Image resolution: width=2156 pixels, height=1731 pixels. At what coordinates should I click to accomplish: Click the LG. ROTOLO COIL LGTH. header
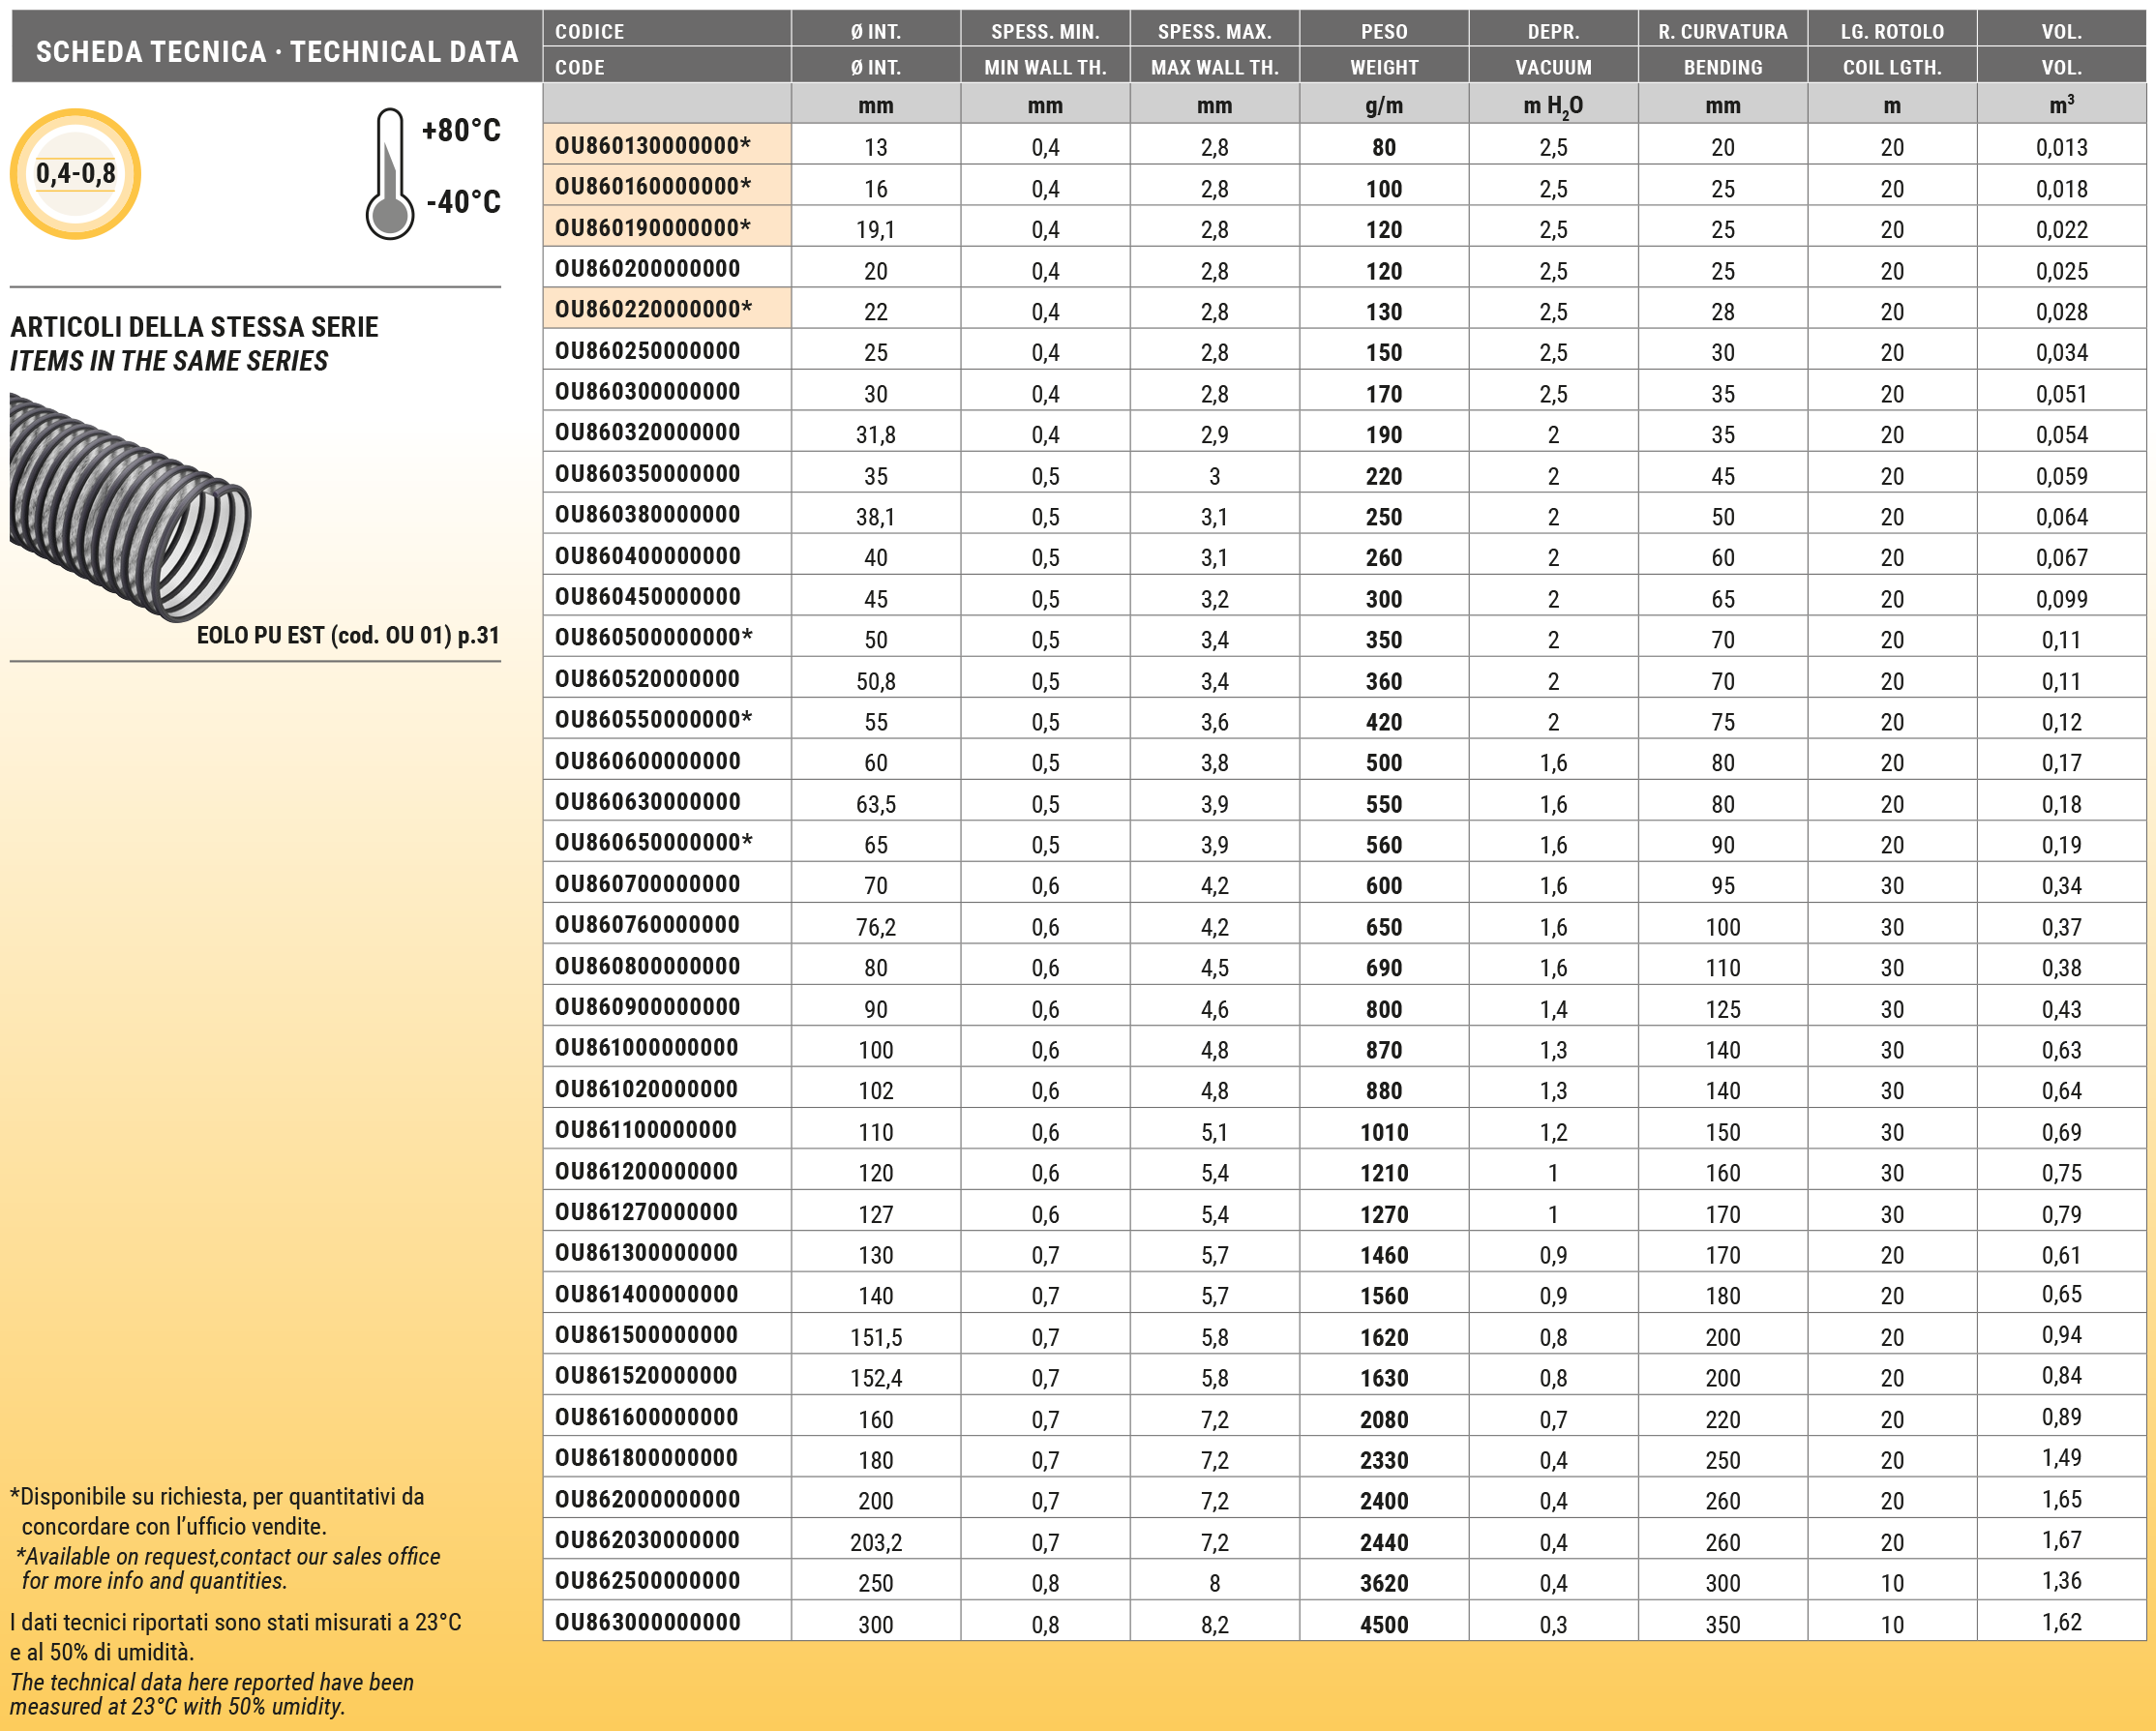click(1891, 48)
